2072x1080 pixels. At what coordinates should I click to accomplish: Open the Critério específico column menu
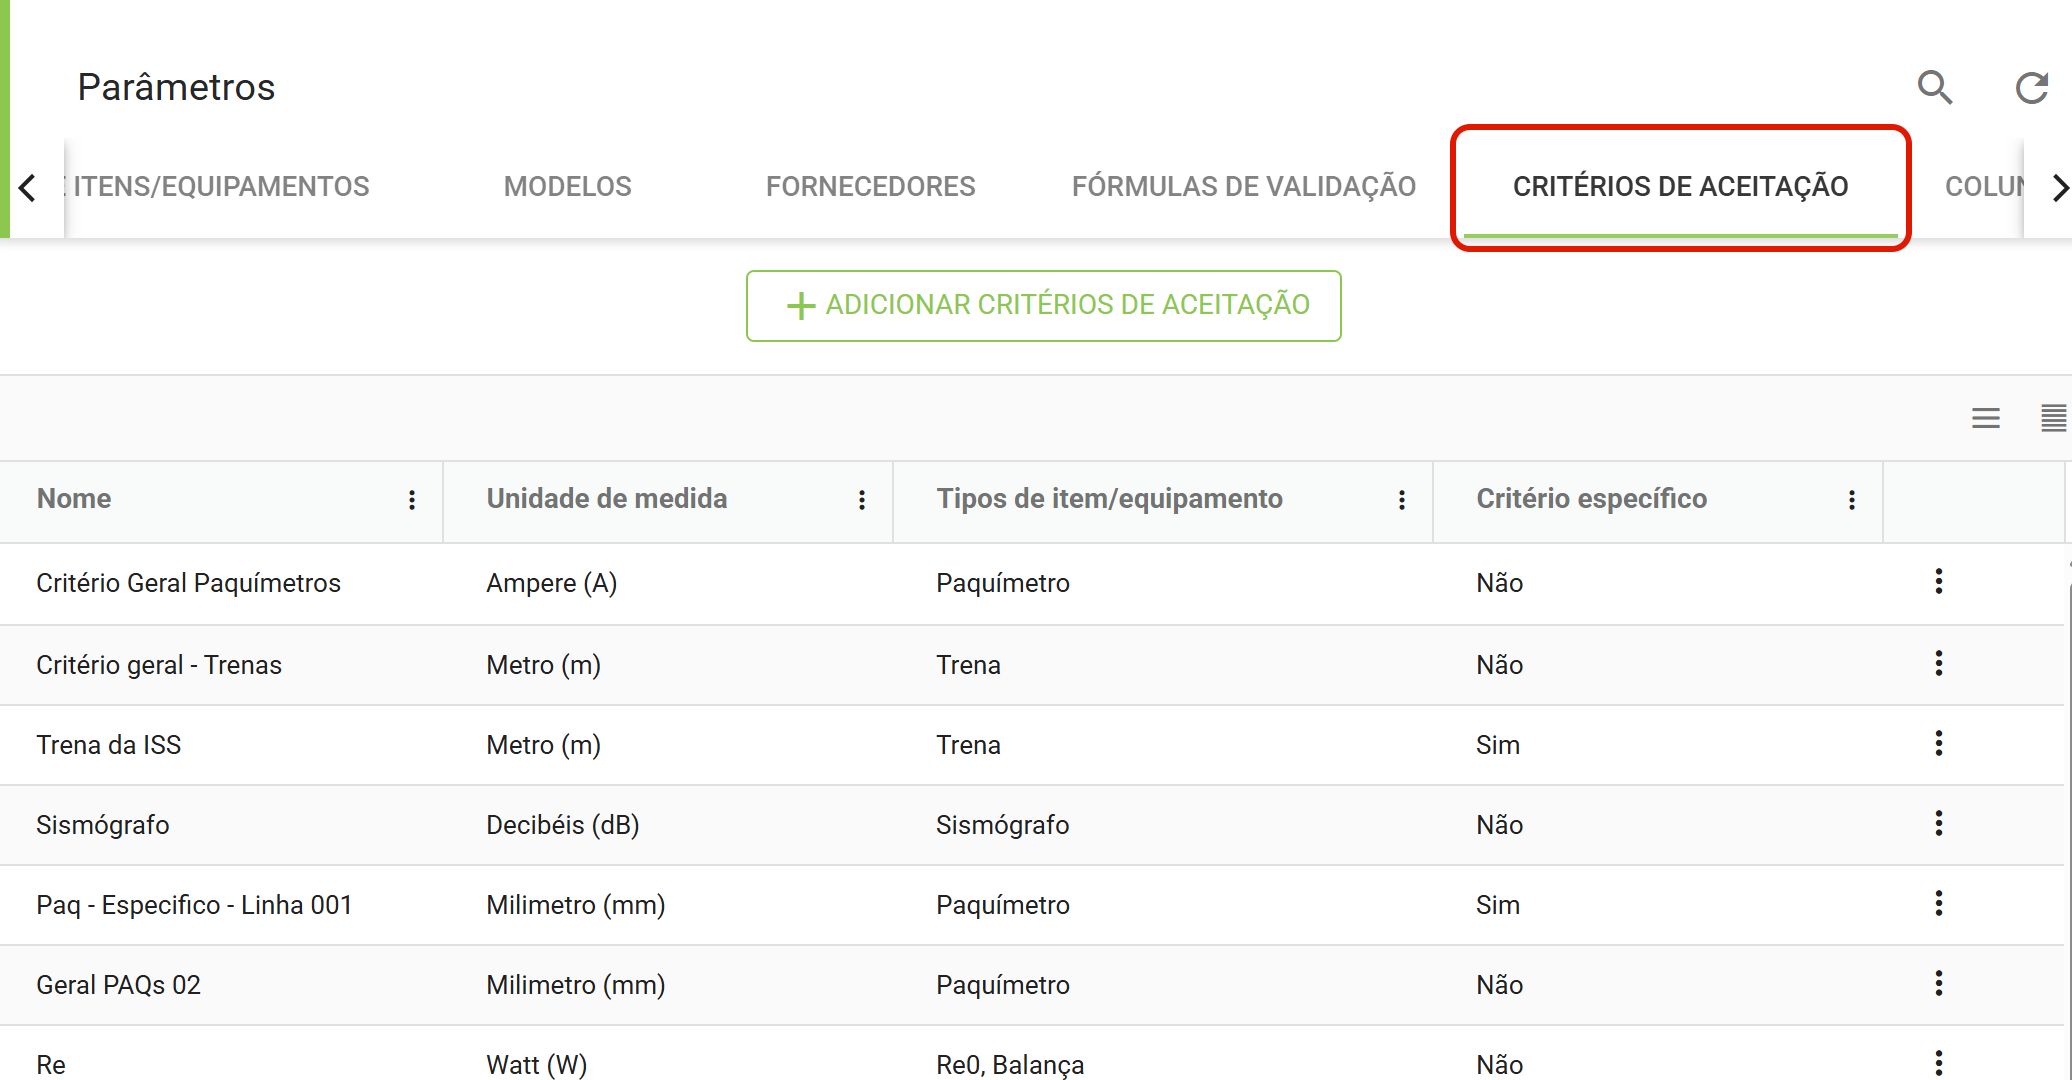(x=1852, y=500)
